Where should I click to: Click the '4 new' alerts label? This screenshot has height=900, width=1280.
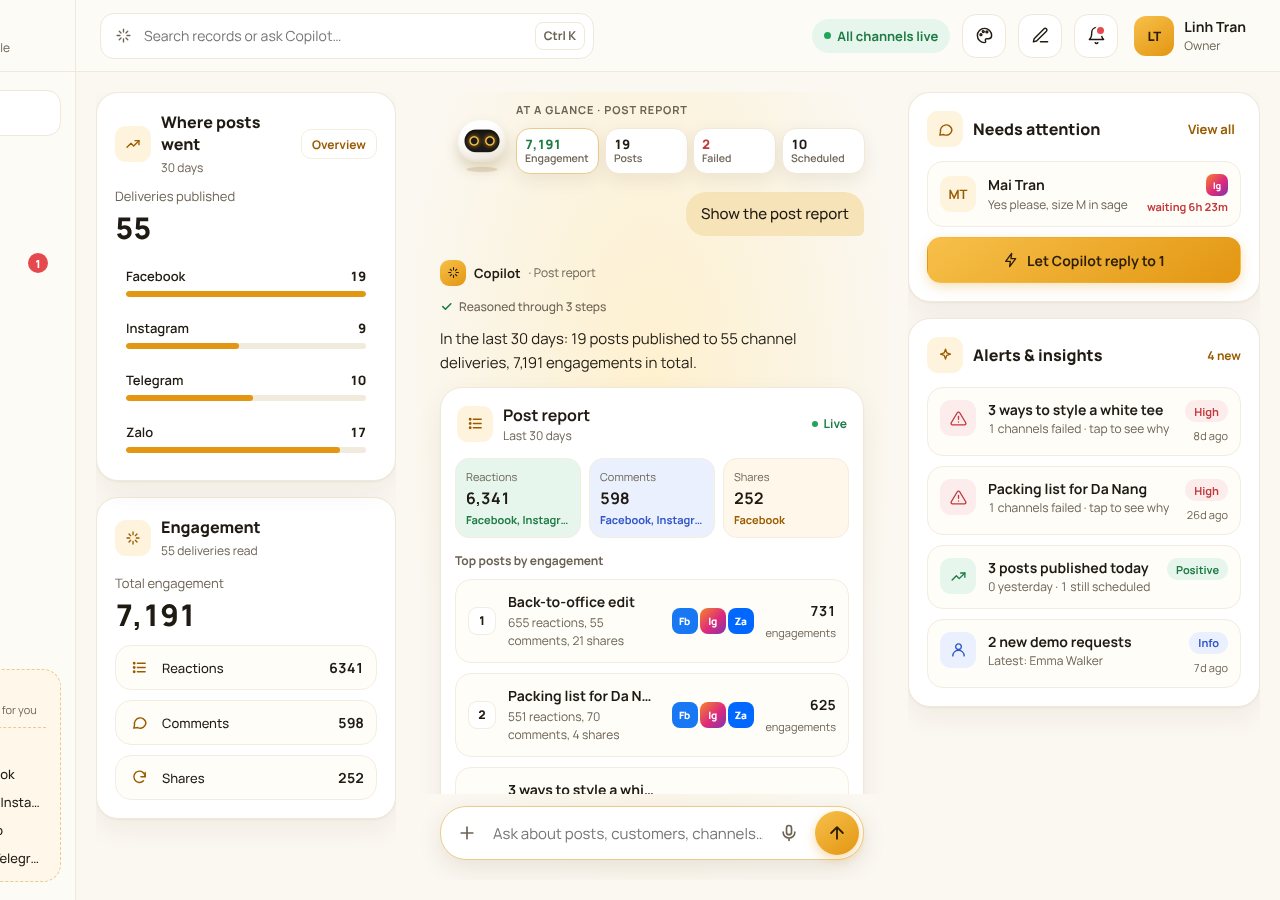1224,356
